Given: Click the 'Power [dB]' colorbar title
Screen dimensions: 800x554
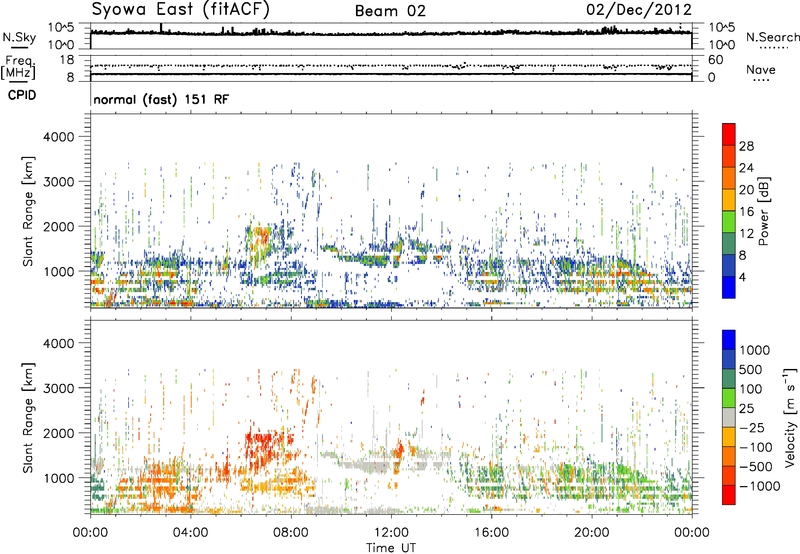Looking at the screenshot, I should click(x=763, y=211).
